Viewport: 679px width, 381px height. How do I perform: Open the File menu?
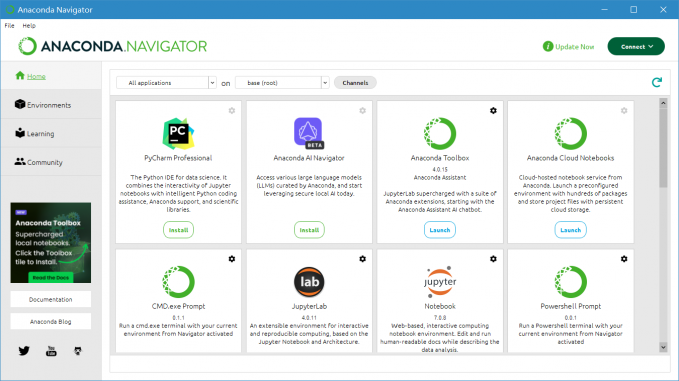point(10,26)
